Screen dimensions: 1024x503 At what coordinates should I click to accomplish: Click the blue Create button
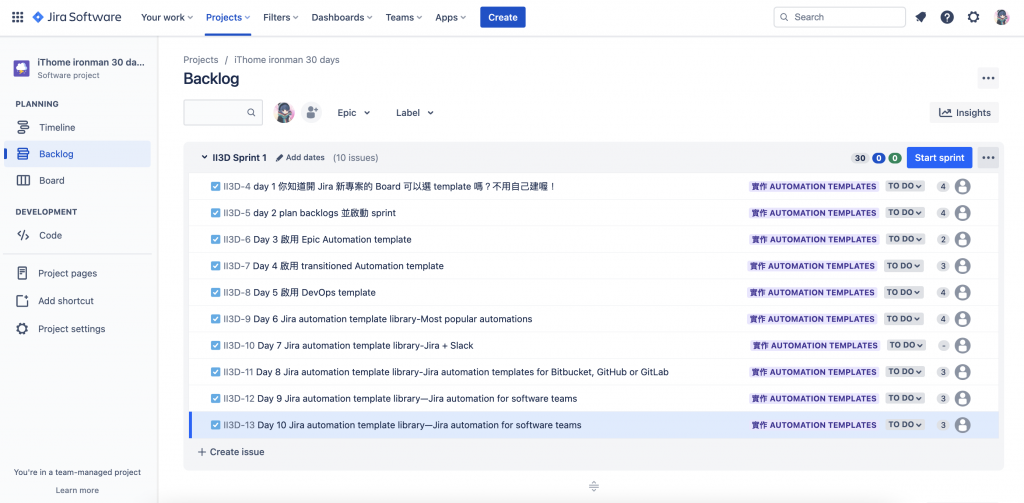point(503,18)
